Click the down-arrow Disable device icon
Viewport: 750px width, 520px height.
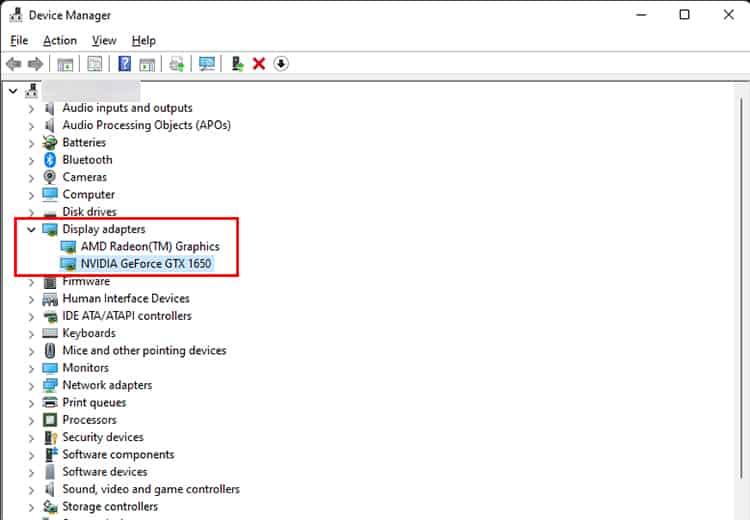pos(281,63)
